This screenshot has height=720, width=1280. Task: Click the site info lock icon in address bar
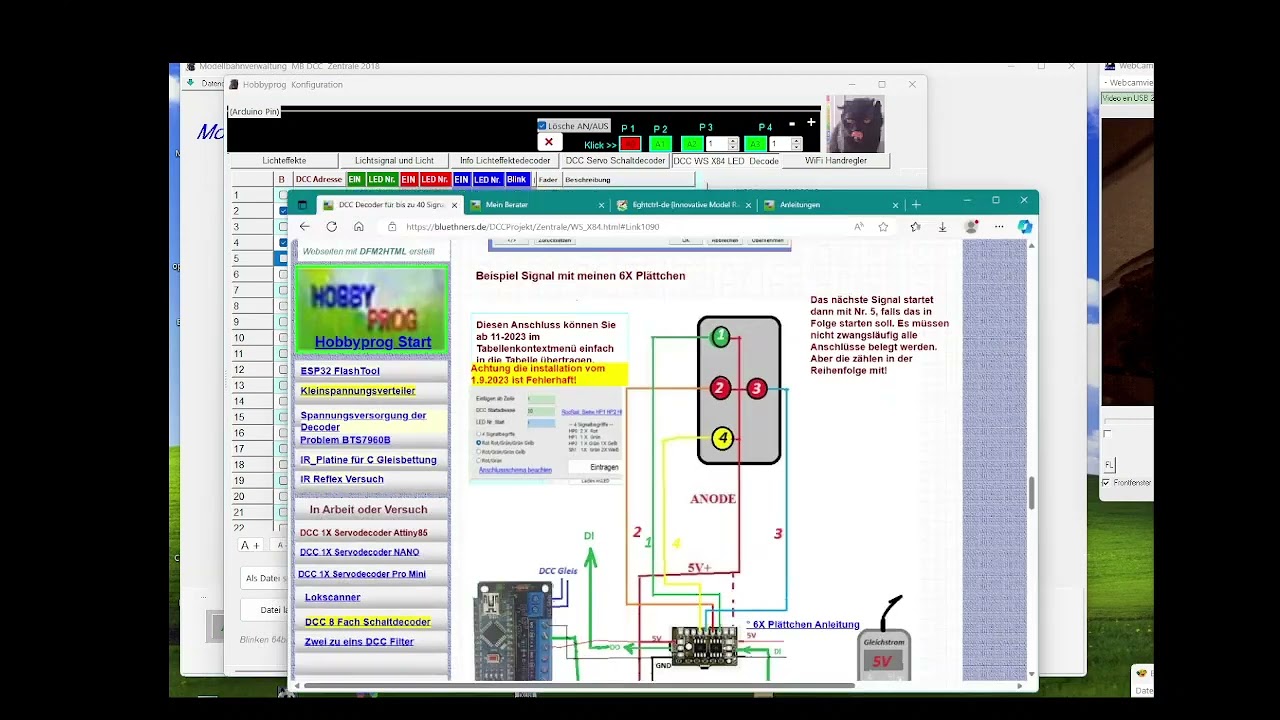point(393,227)
